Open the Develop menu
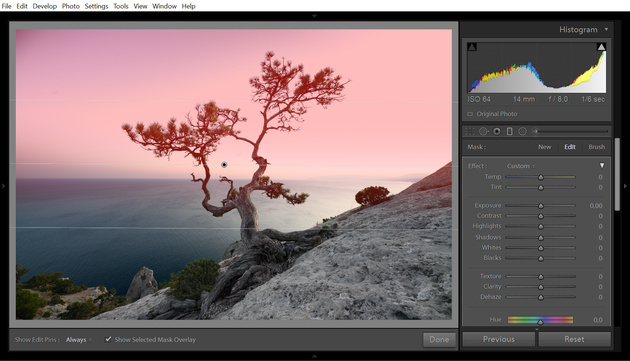The width and height of the screenshot is (630, 361). pos(45,6)
